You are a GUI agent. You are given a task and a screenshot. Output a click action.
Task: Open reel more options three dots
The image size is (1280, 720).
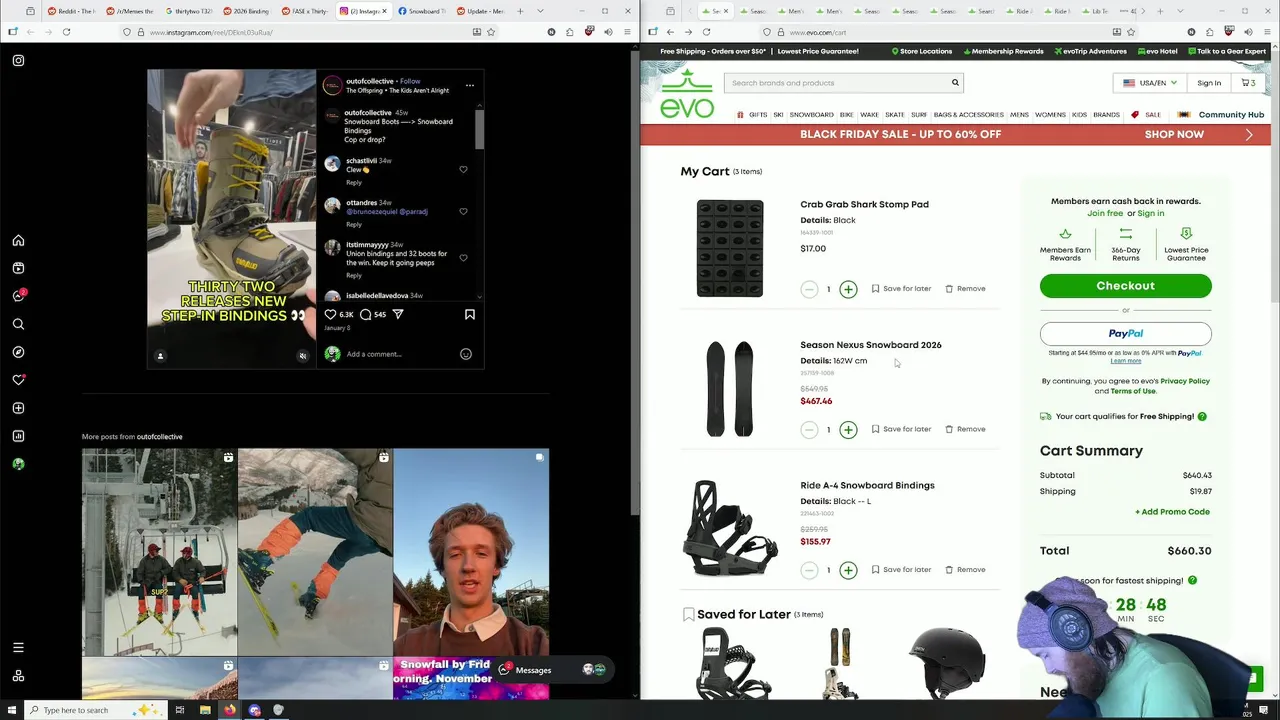click(x=470, y=85)
